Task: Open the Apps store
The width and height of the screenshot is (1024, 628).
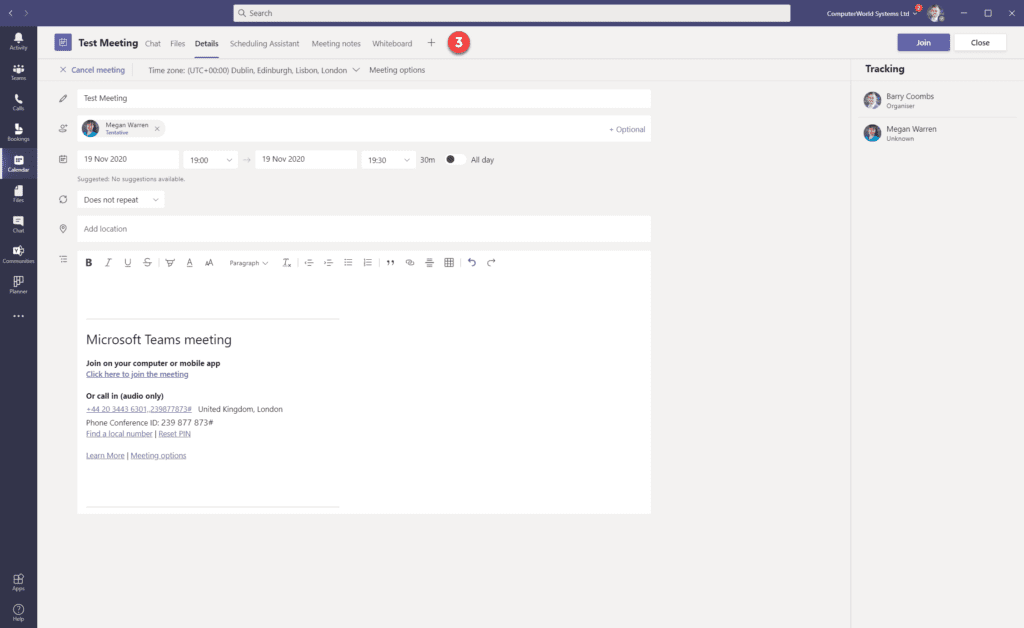Action: 18,582
